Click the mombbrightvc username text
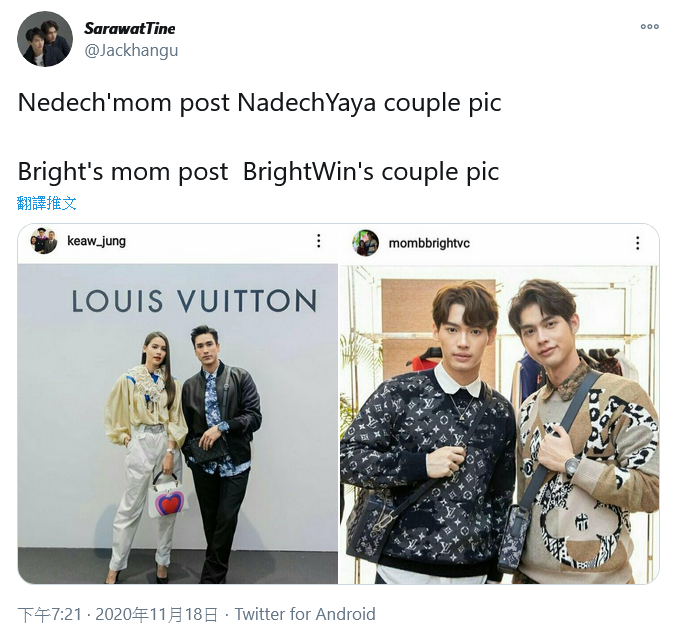Image resolution: width=677 pixels, height=642 pixels. 429,243
